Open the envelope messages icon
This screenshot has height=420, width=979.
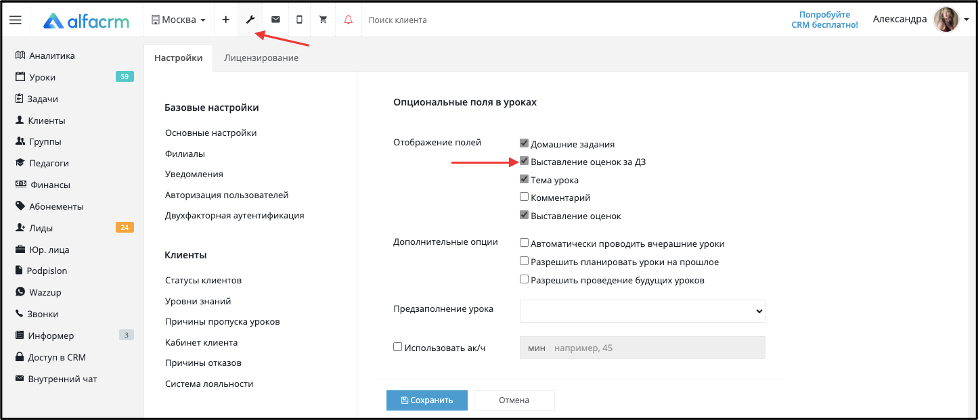pos(275,20)
